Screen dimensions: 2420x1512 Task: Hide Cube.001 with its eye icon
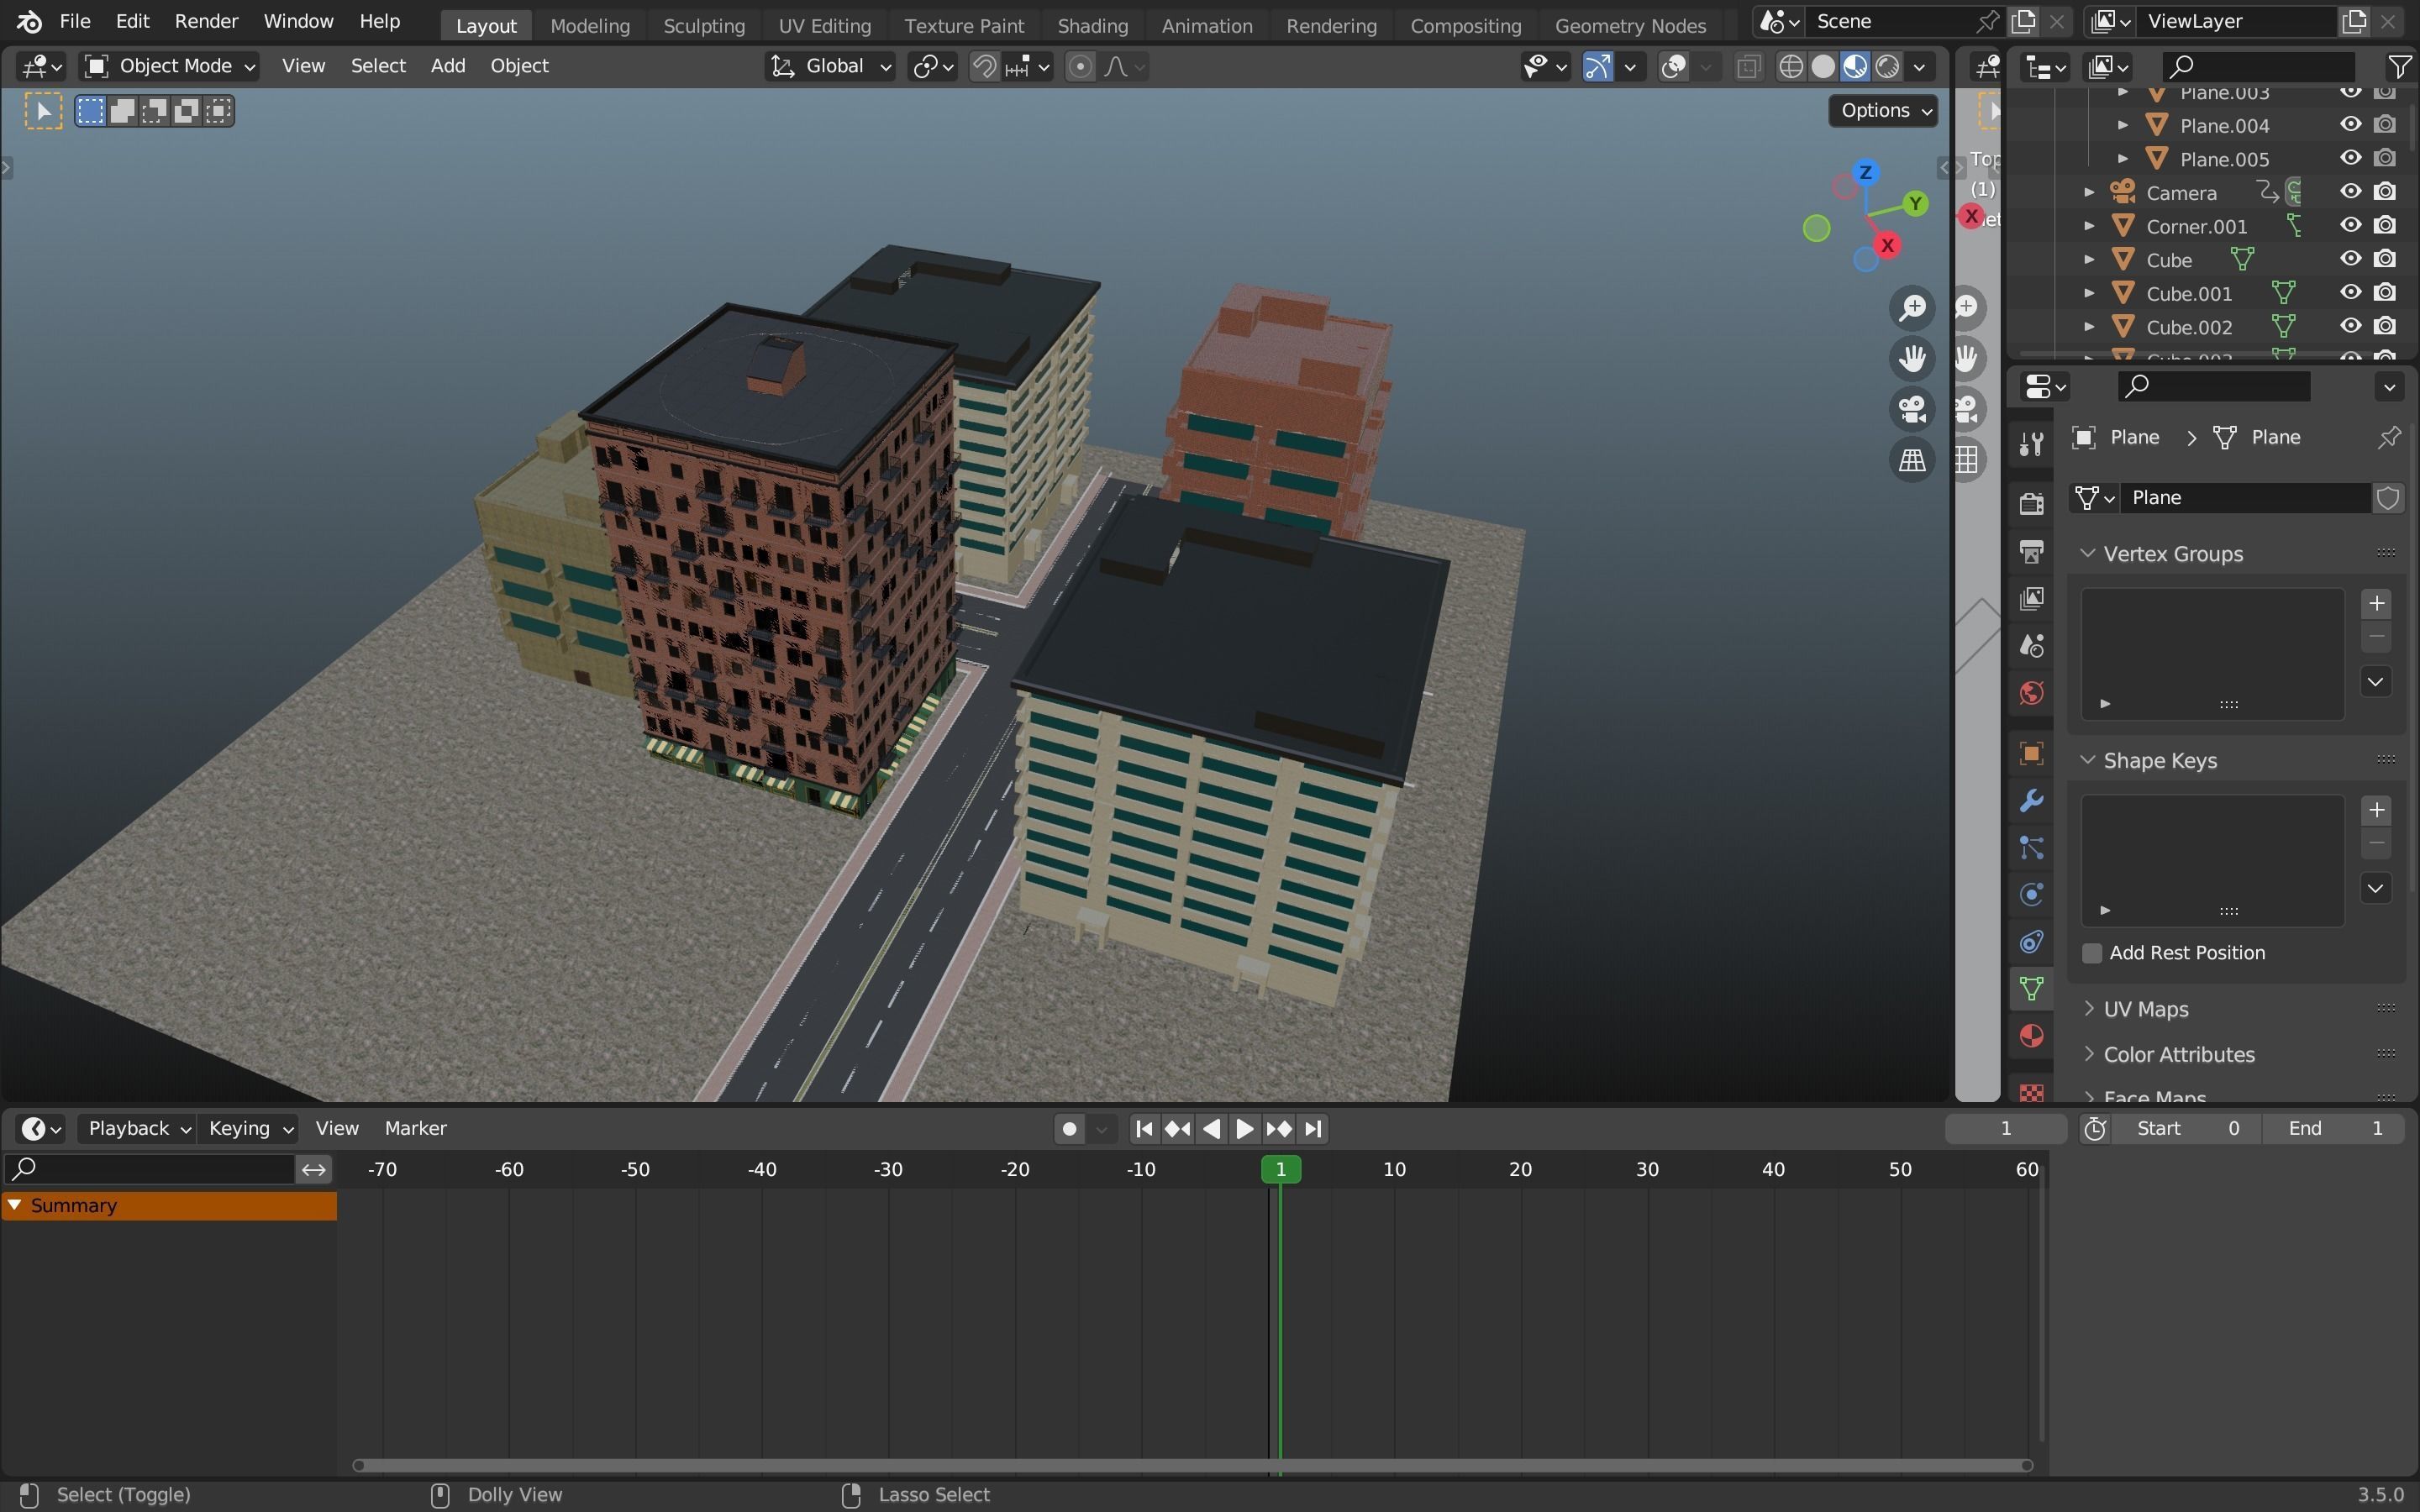[2351, 293]
